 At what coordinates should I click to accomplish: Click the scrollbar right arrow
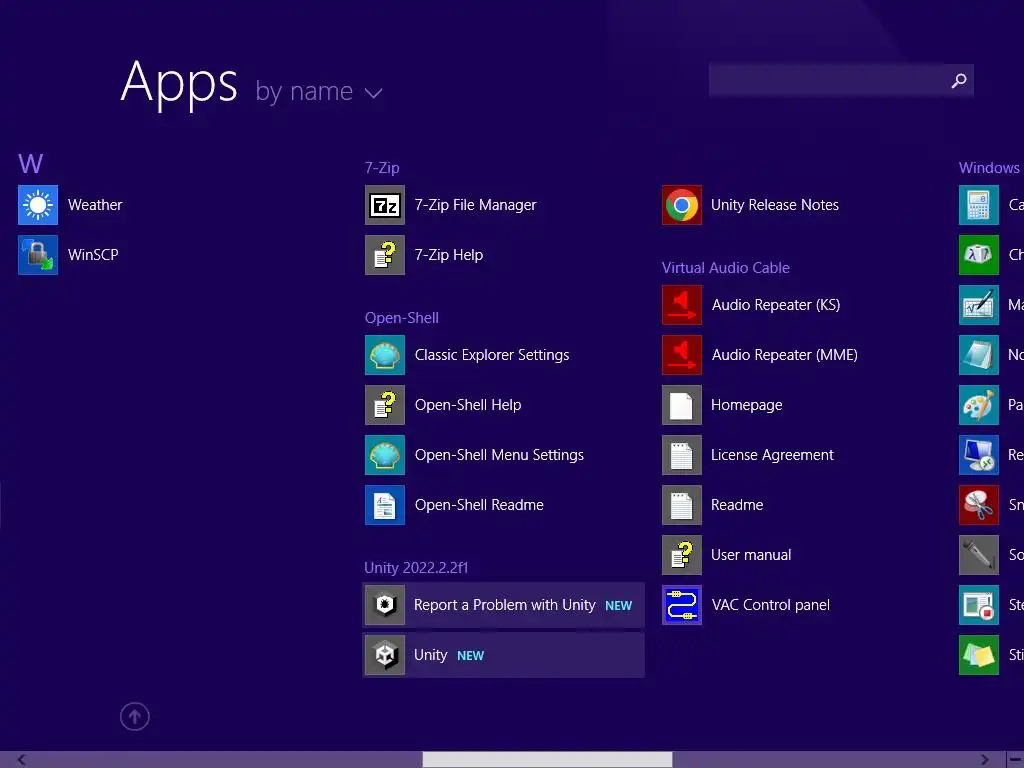tap(985, 760)
